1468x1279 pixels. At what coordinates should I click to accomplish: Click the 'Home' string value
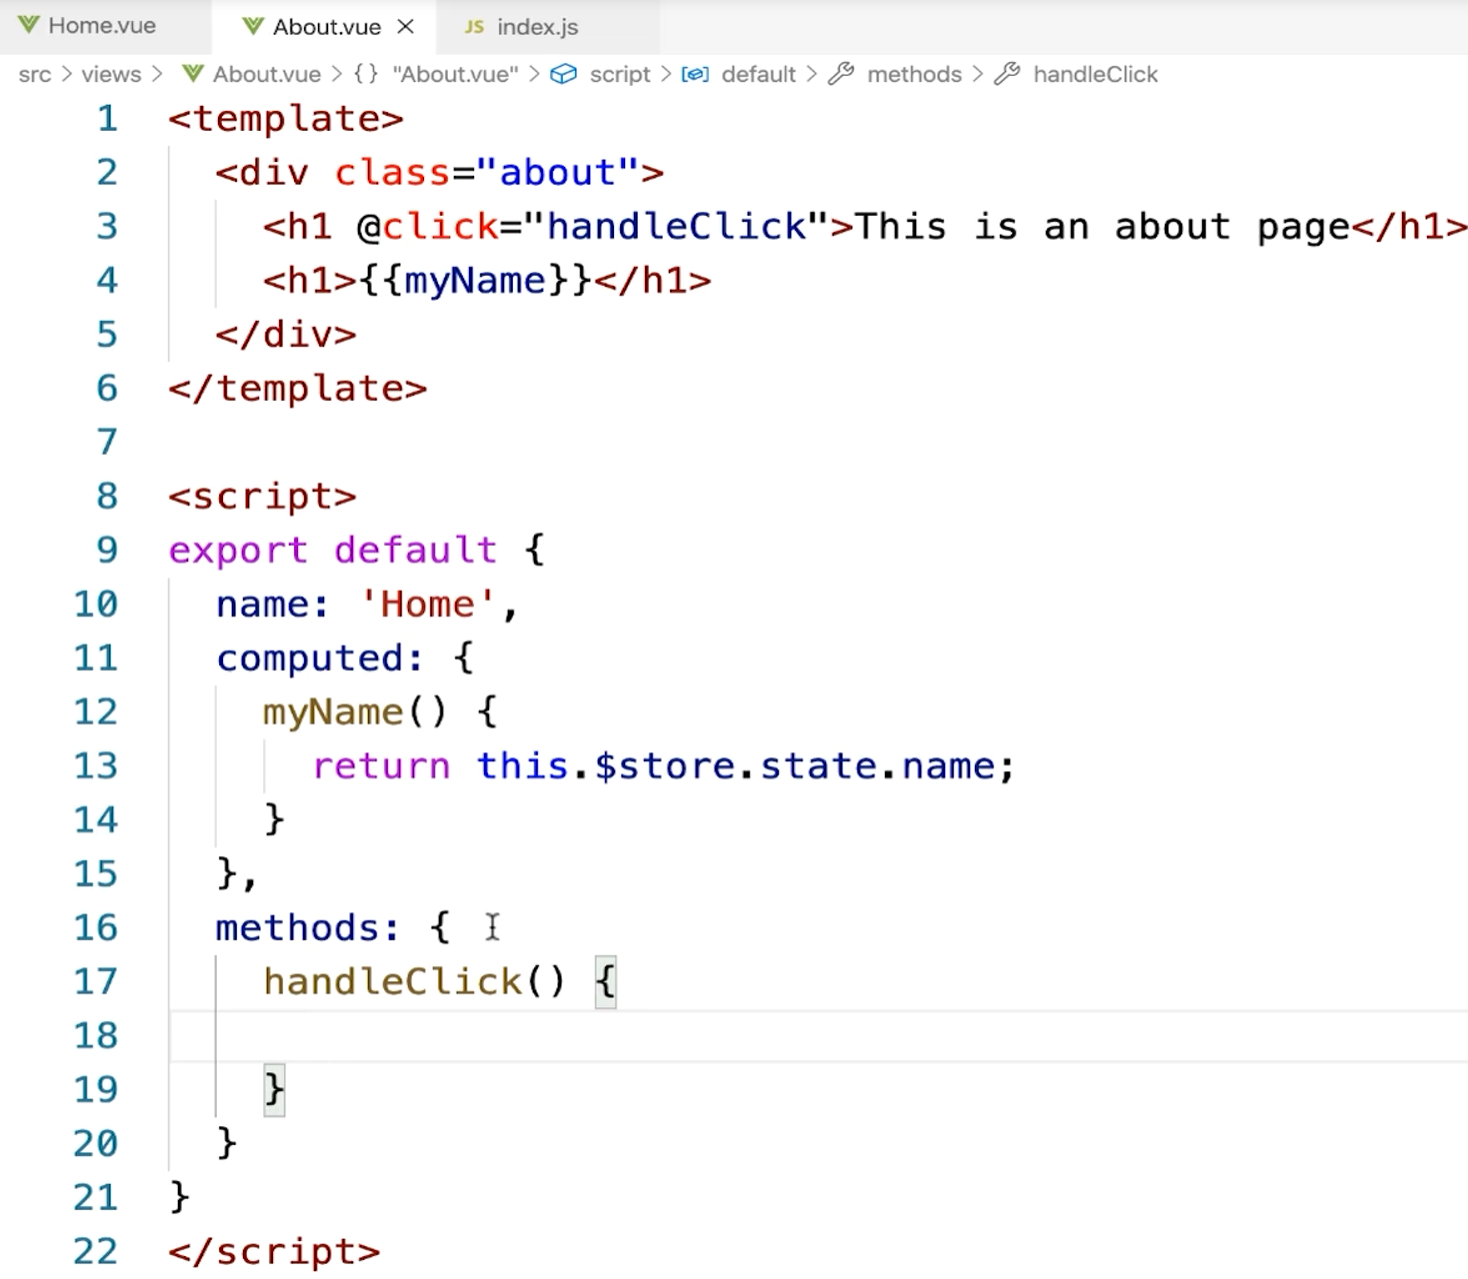[x=427, y=605]
